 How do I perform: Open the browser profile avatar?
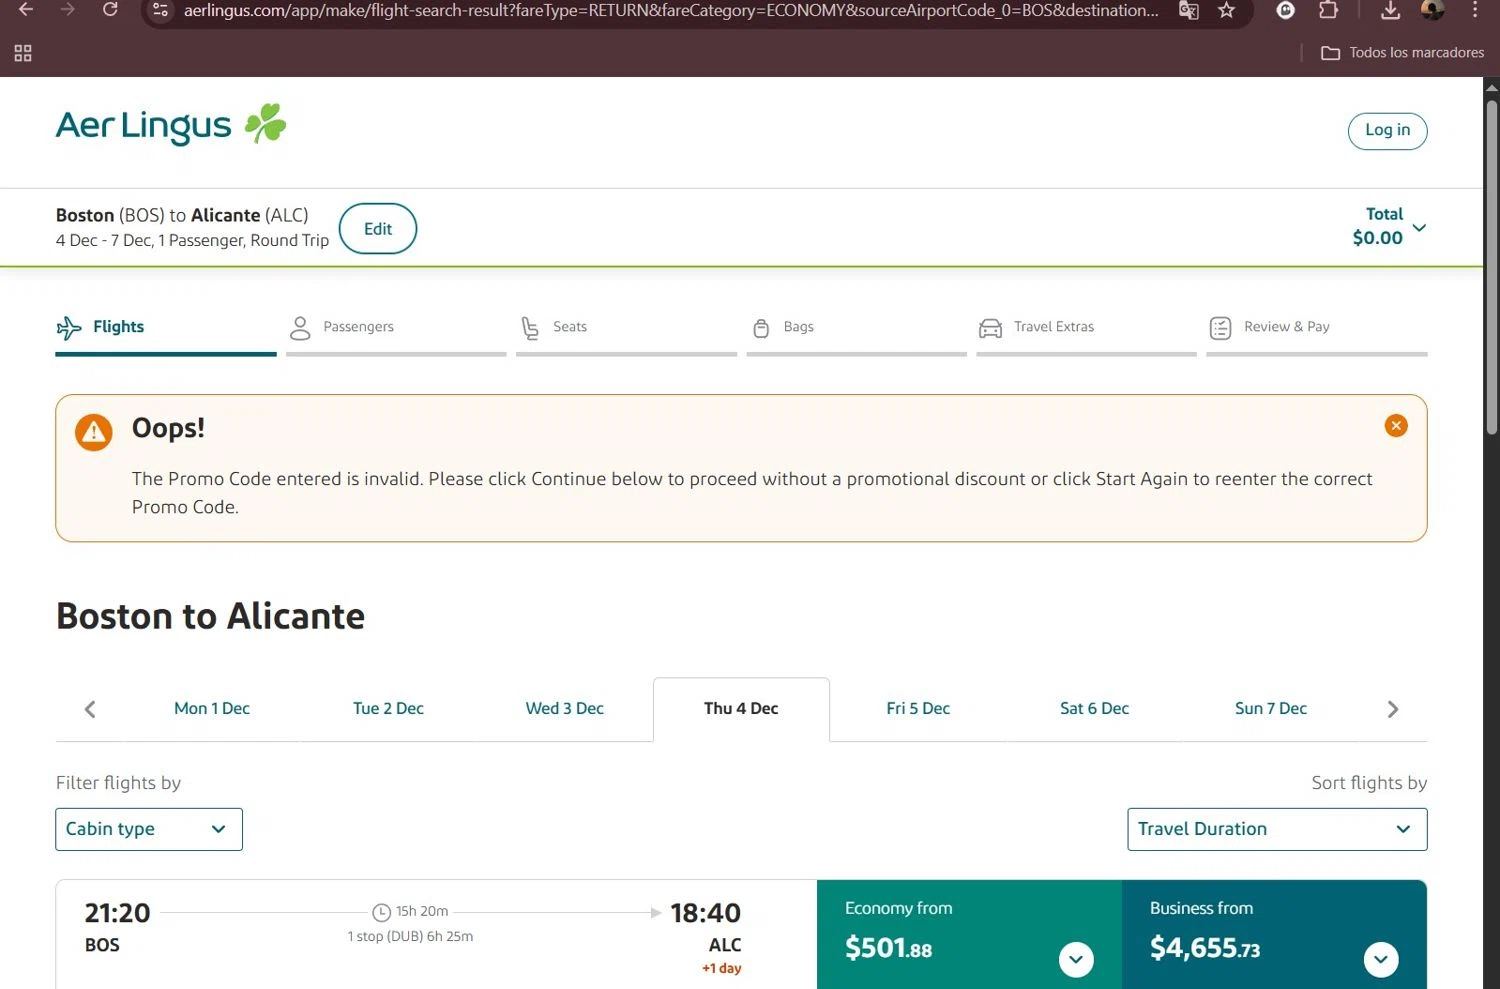1432,10
